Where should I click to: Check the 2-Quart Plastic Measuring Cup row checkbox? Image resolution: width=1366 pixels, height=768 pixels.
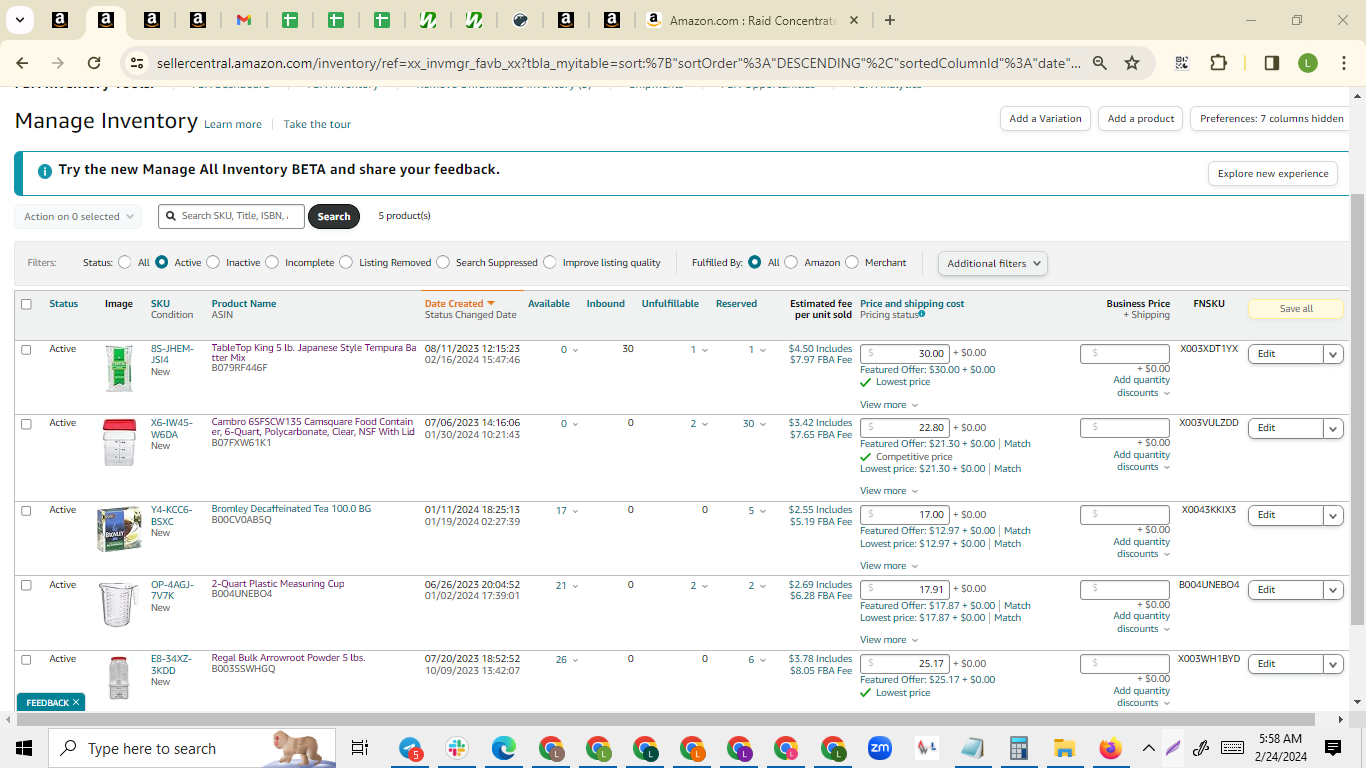click(x=26, y=585)
